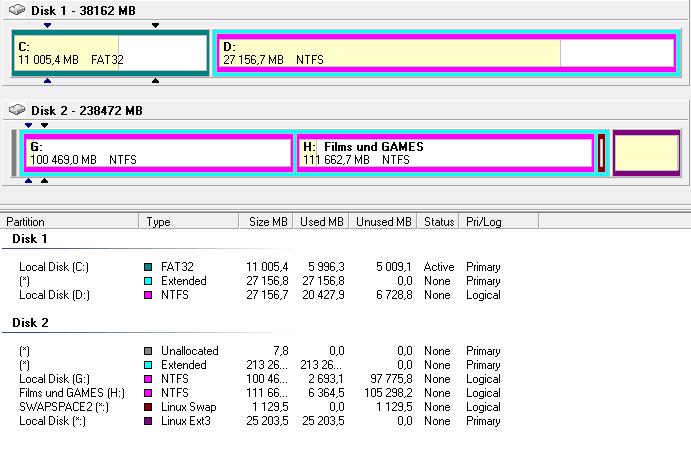Select the G: NTFS partition block

point(158,153)
